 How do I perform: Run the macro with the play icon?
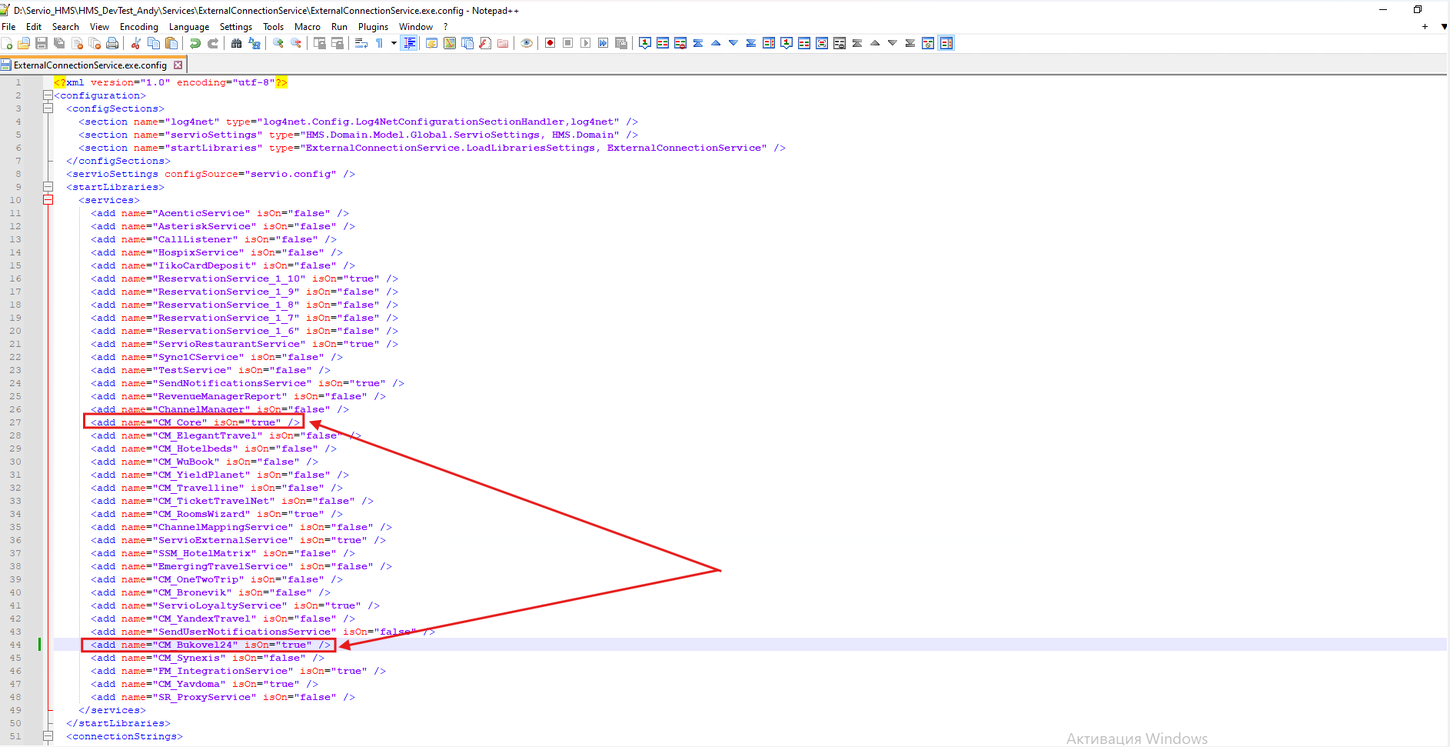(583, 43)
